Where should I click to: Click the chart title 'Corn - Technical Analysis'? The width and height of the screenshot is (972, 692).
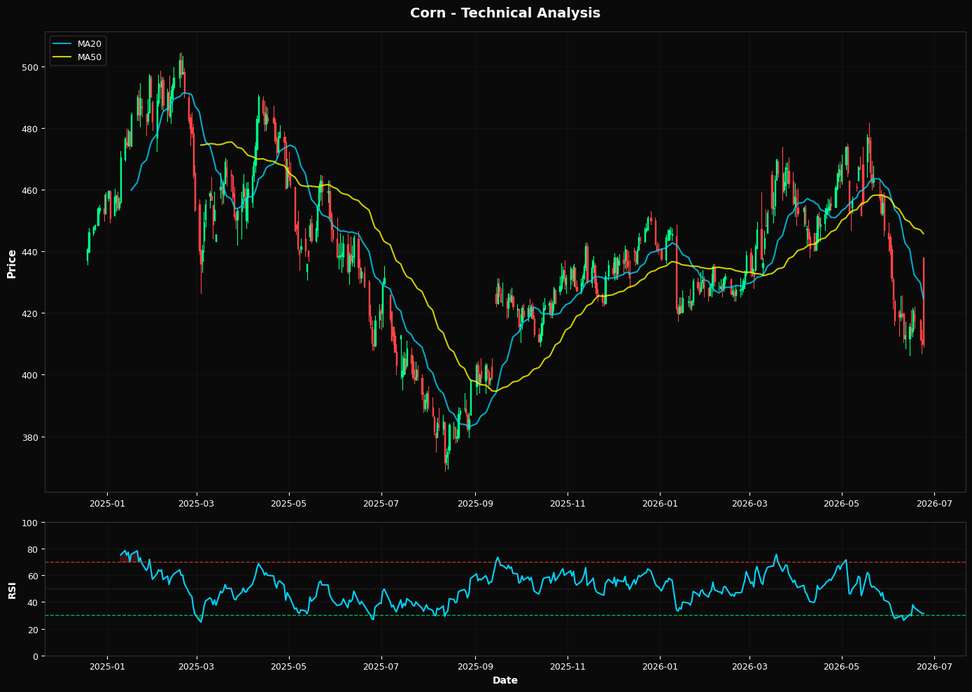505,12
